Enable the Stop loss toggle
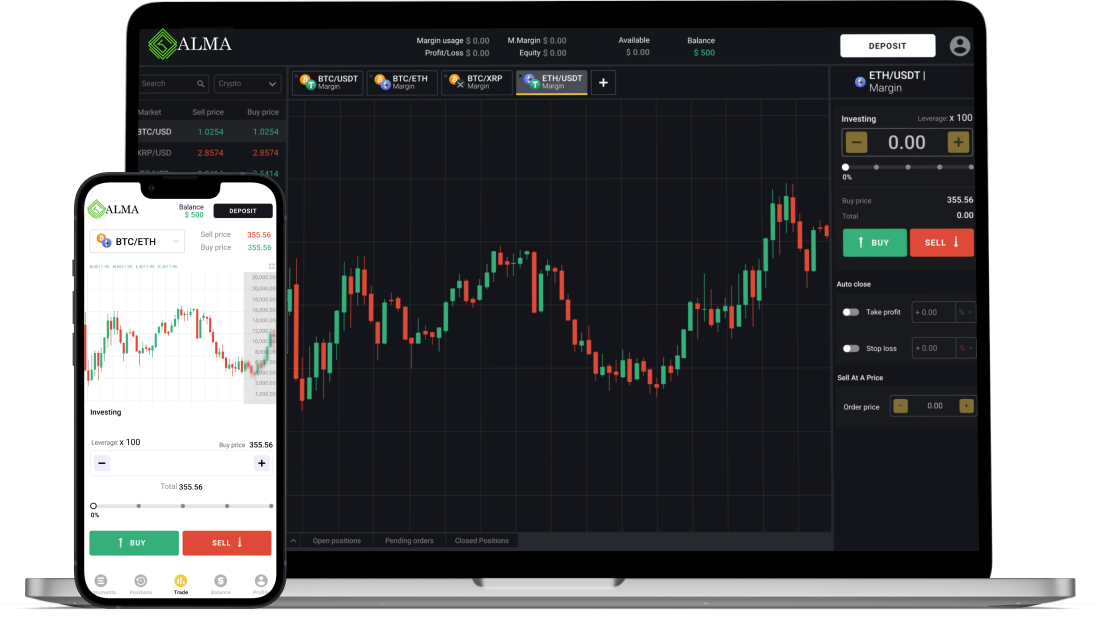The width and height of the screenshot is (1096, 618). [850, 348]
